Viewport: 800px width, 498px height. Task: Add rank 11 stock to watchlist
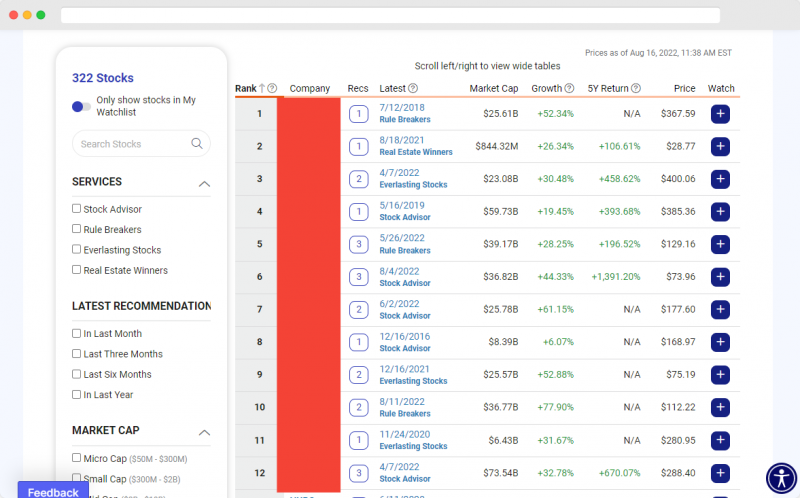click(x=720, y=440)
